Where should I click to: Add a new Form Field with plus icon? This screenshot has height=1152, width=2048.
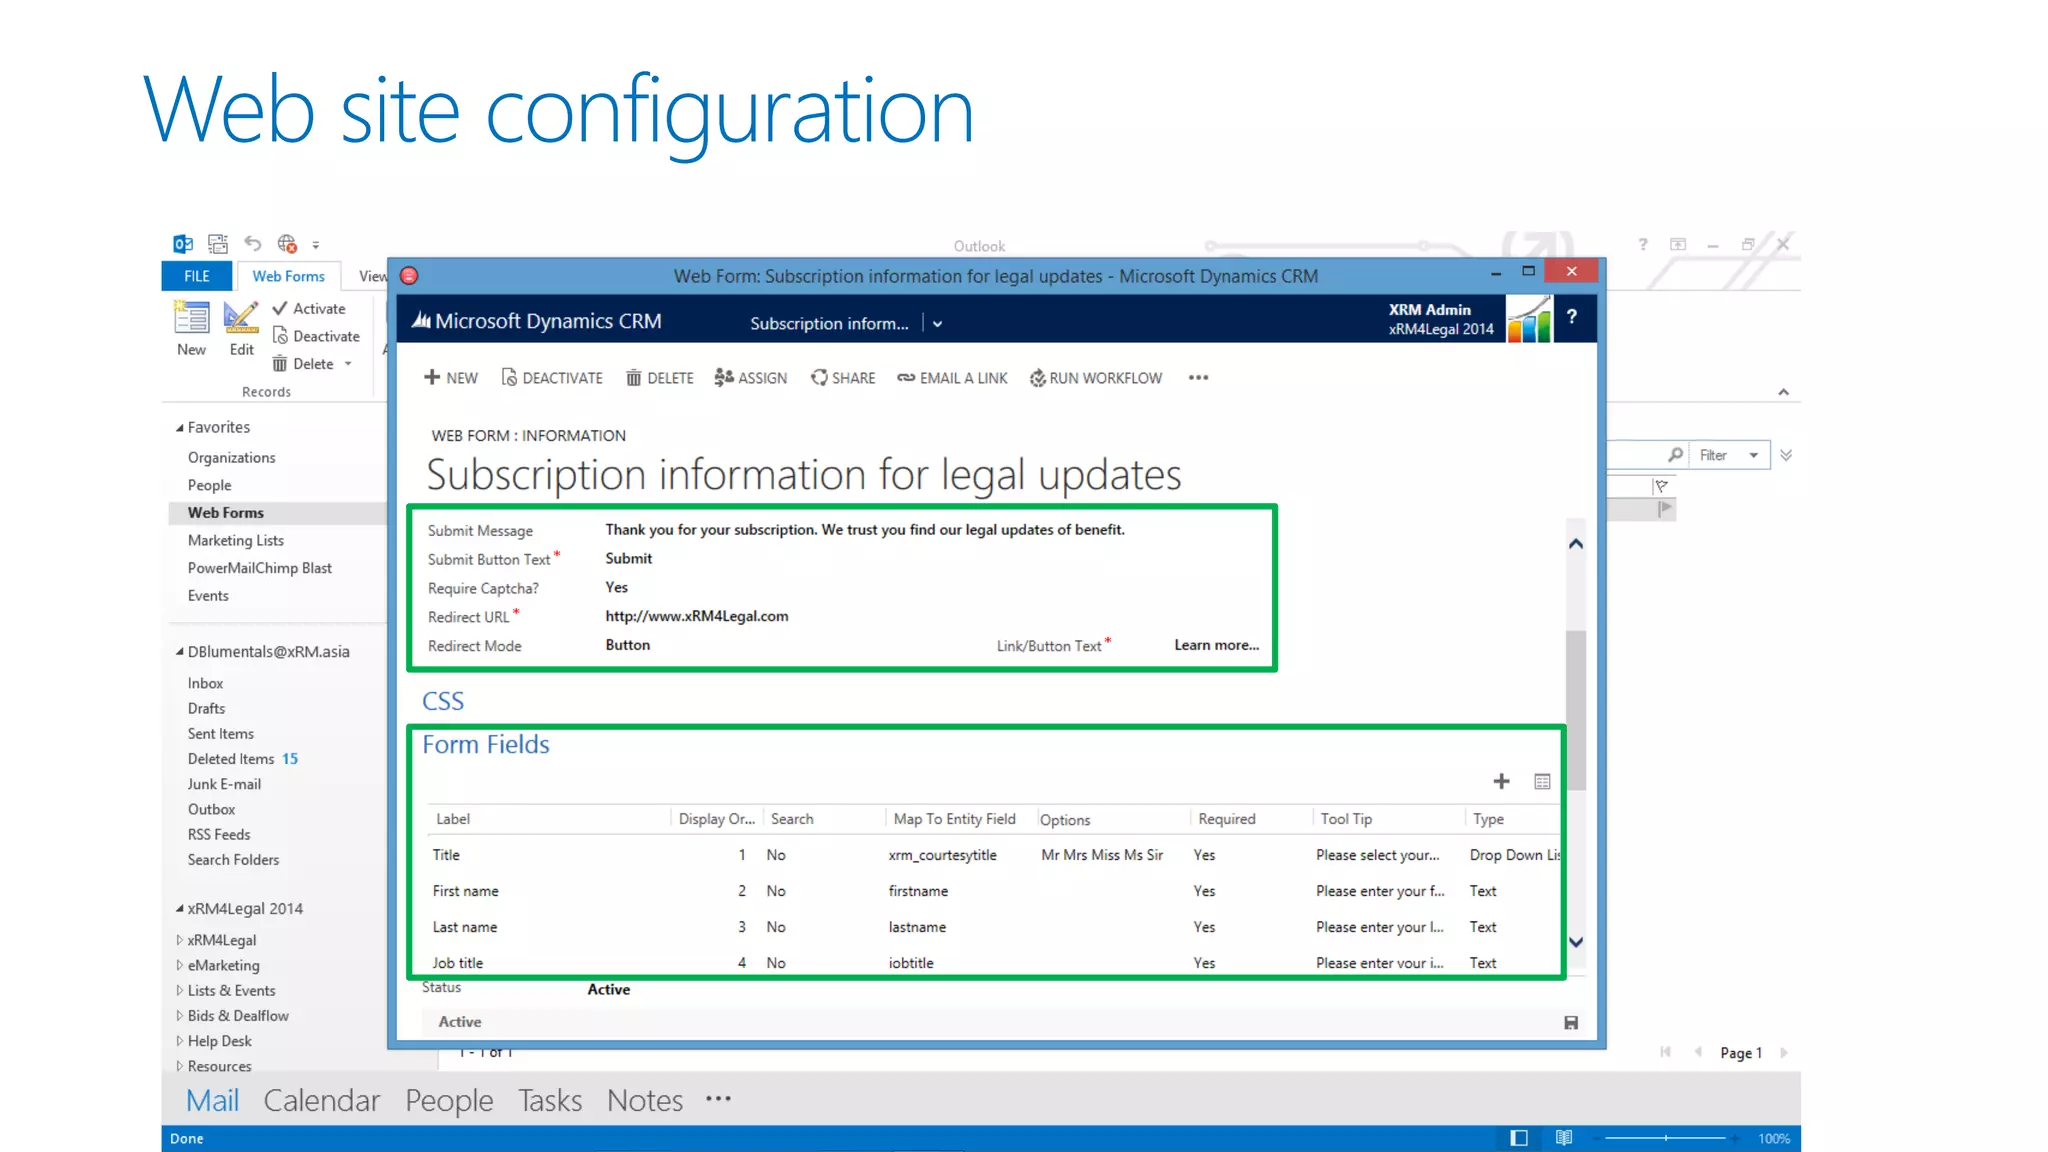tap(1501, 781)
